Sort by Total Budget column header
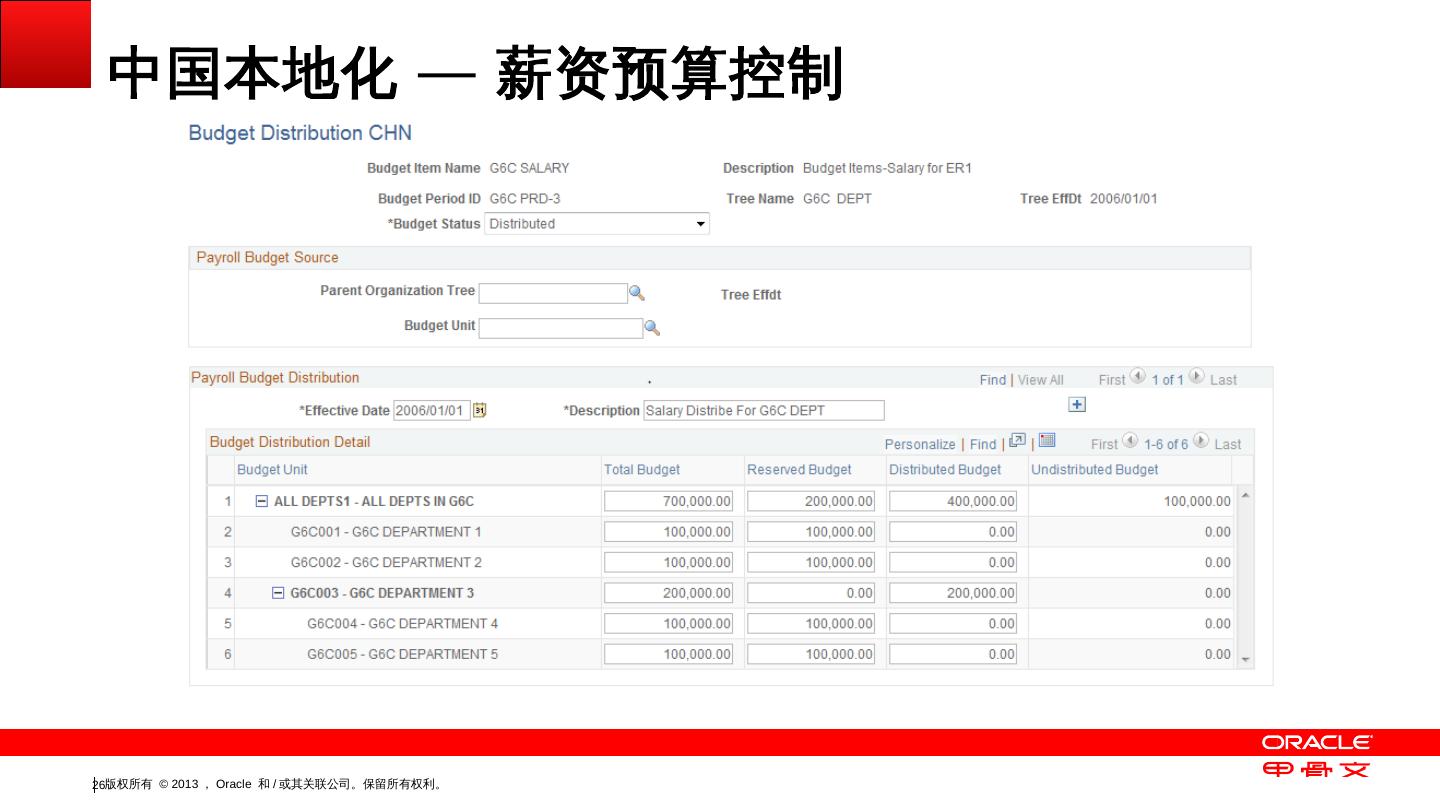Screen dimensions: 1440x810 (x=642, y=470)
